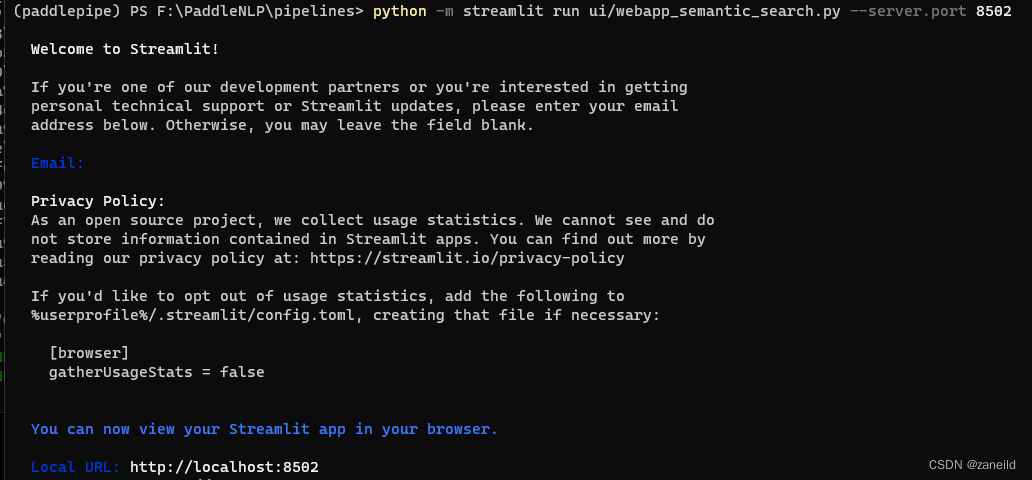Select the '[browser]' config line
This screenshot has width=1032, height=480.
(x=89, y=354)
